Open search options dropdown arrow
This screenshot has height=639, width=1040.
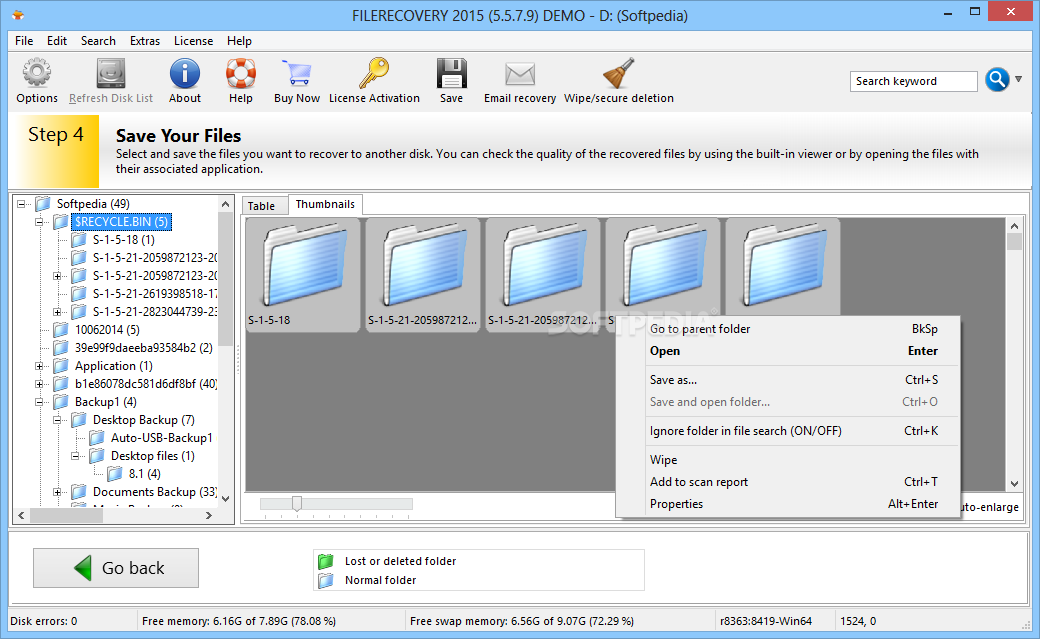(x=1018, y=79)
